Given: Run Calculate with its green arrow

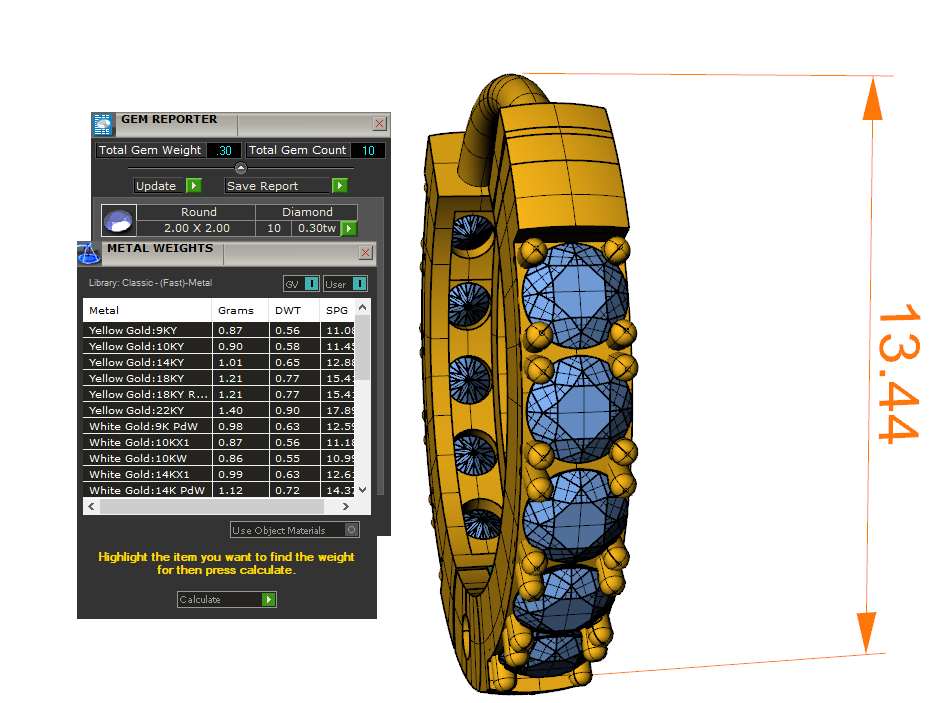Looking at the screenshot, I should 268,600.
